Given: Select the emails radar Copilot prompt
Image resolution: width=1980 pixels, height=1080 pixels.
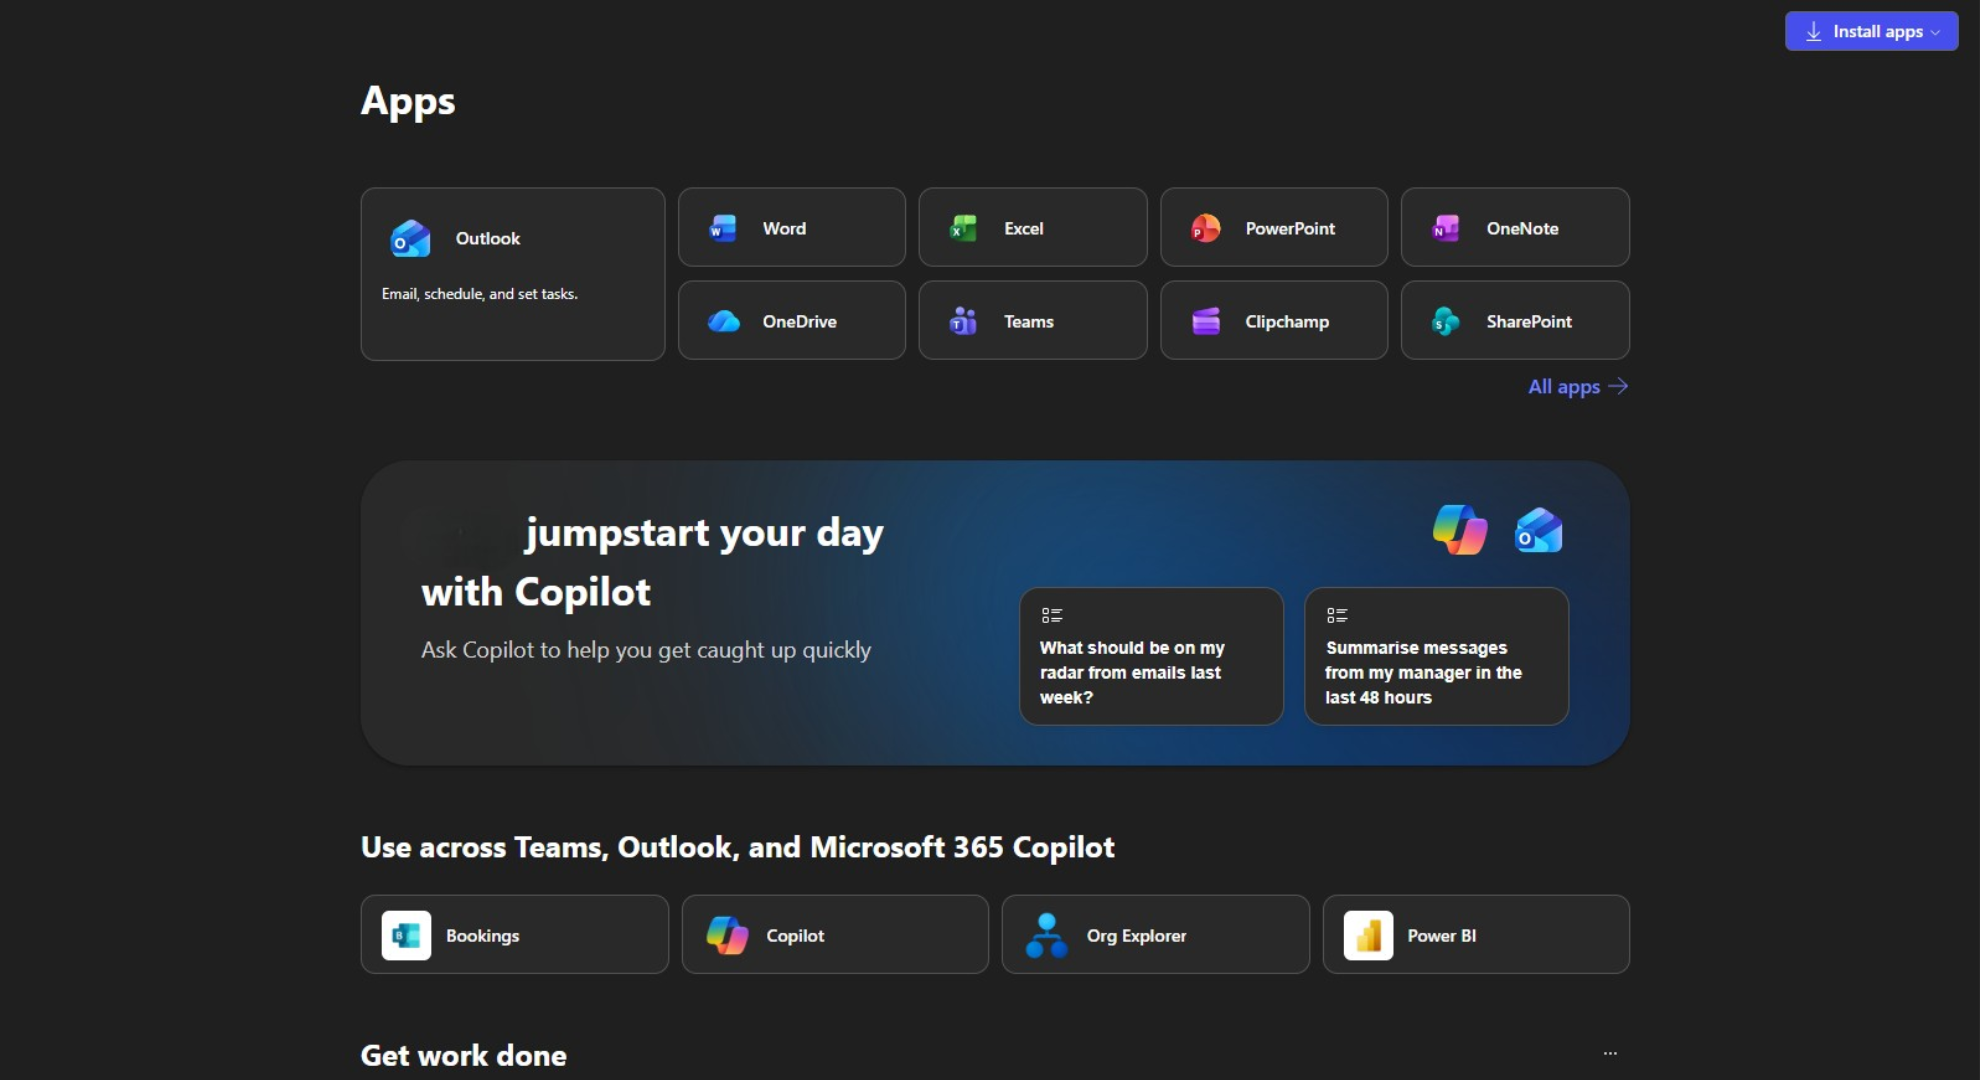Looking at the screenshot, I should [1150, 656].
